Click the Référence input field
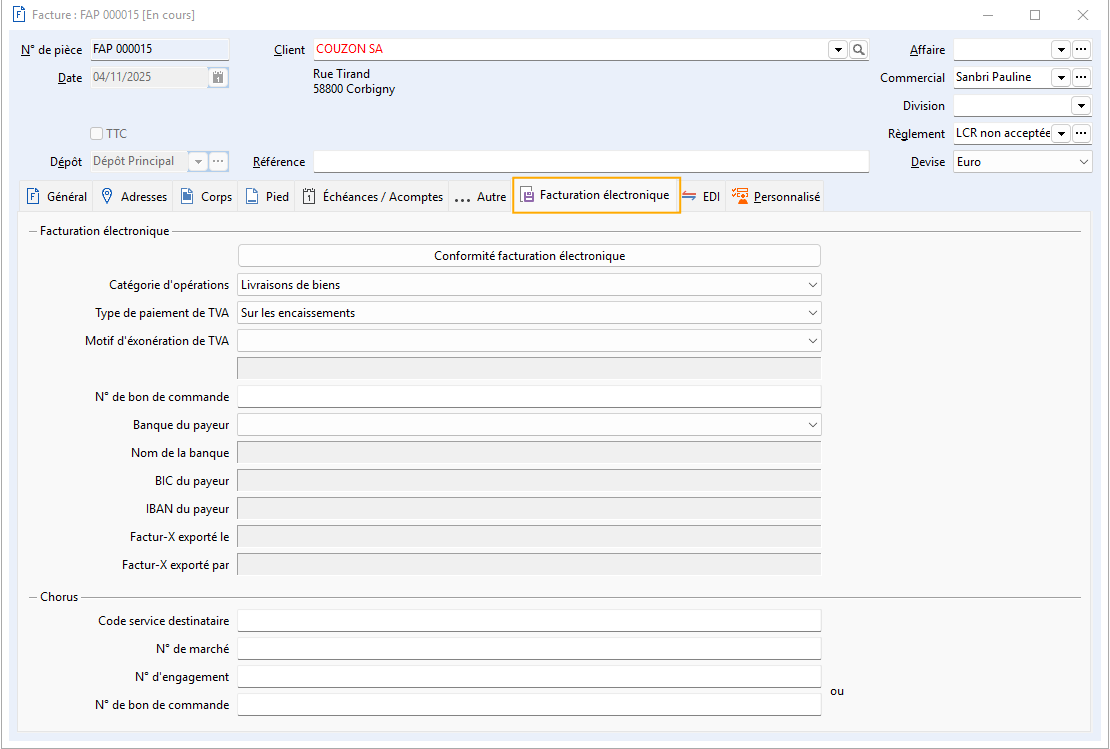Image resolution: width=1110 pixels, height=749 pixels. pos(590,162)
